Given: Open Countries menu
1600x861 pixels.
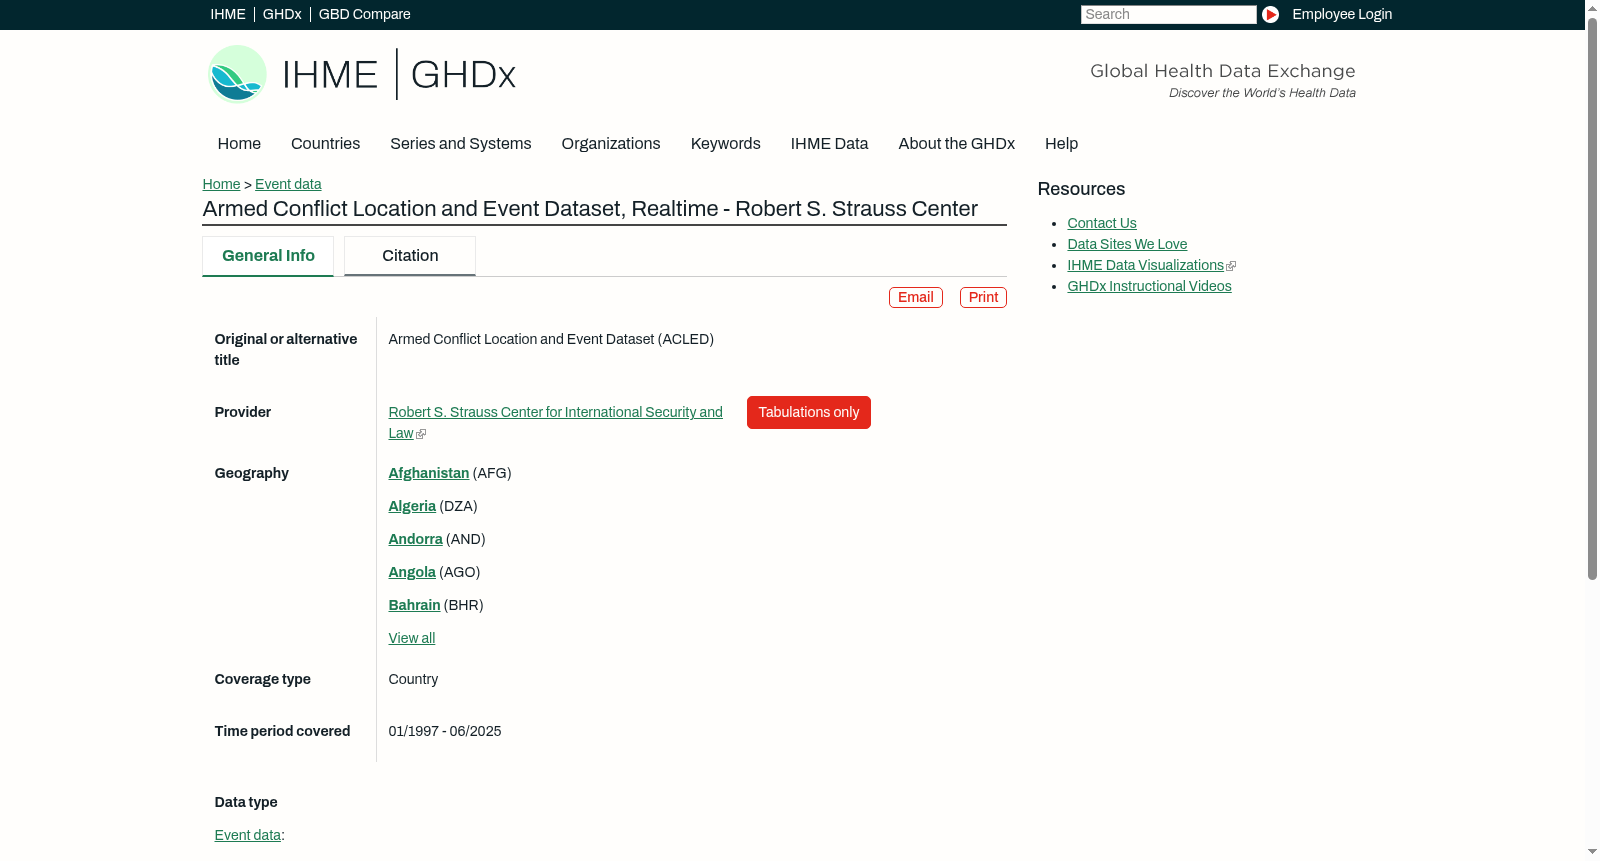Looking at the screenshot, I should click(x=325, y=144).
